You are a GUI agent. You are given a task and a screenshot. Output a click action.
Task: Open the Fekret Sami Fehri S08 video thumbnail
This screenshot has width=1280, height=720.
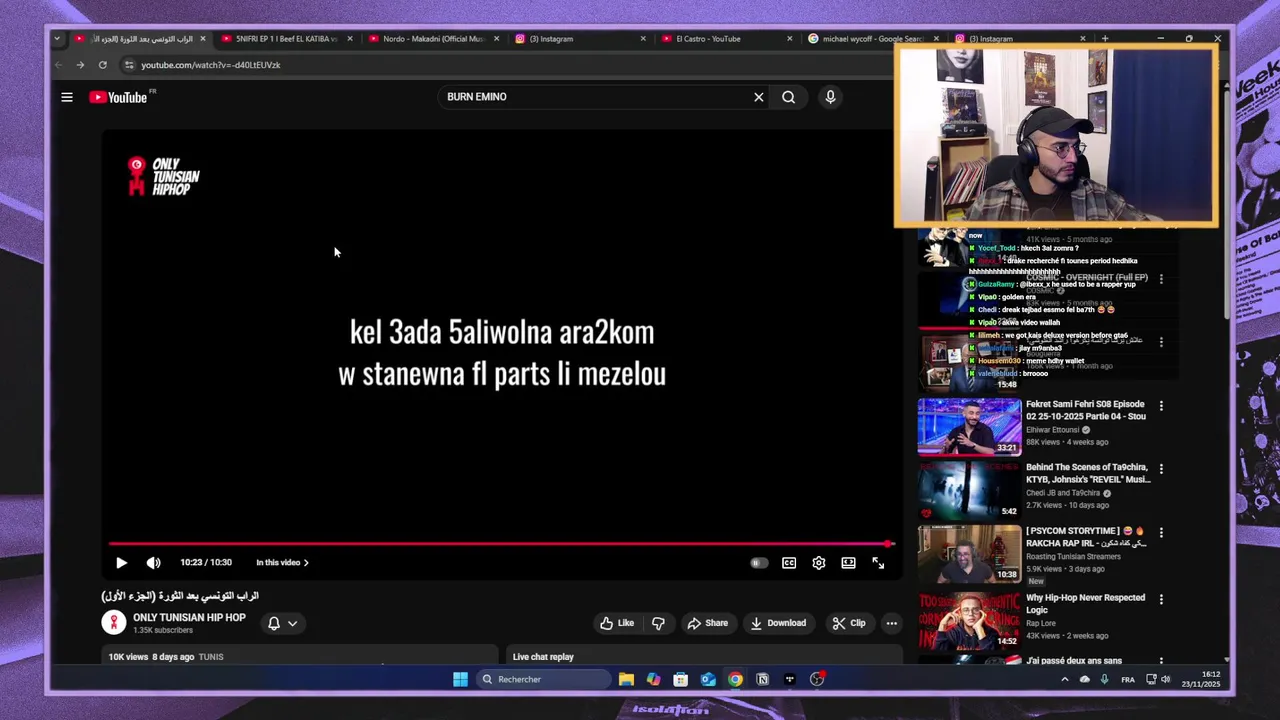click(x=970, y=427)
